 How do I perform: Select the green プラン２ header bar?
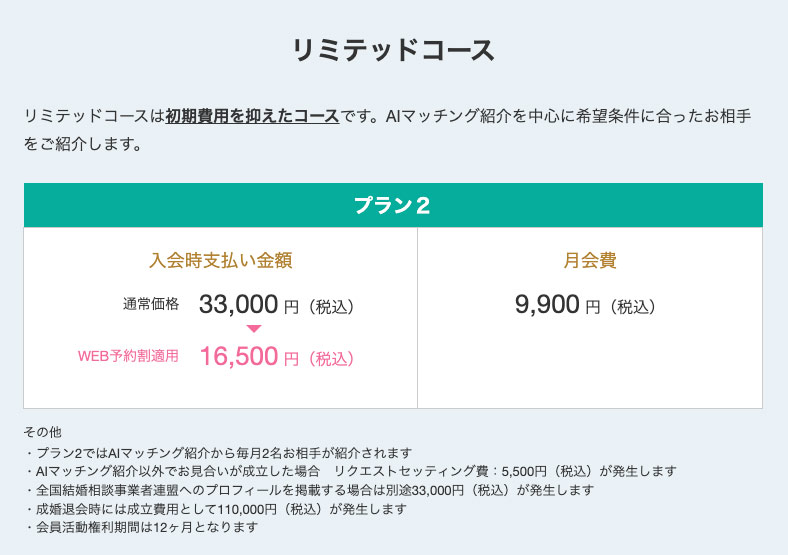coord(393,205)
